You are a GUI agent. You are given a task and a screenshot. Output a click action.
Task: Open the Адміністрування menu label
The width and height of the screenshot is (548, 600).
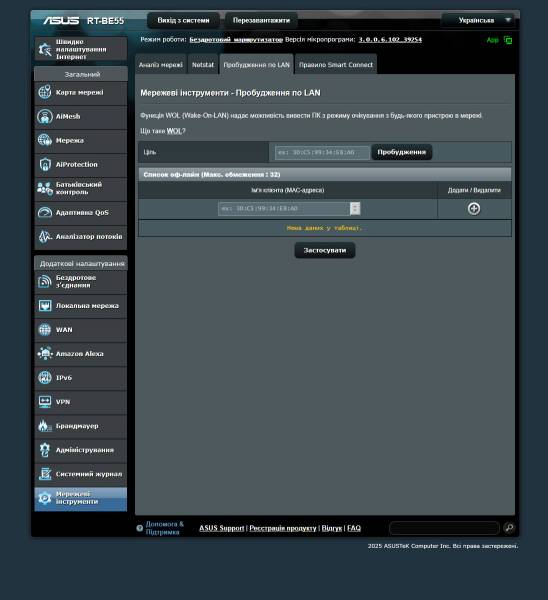click(x=85, y=450)
